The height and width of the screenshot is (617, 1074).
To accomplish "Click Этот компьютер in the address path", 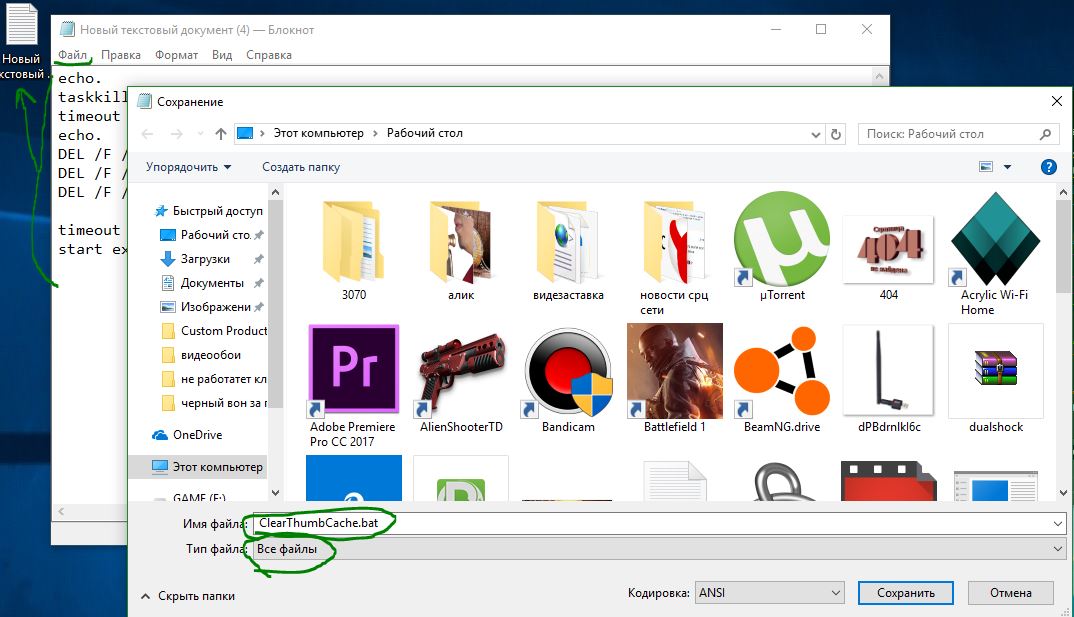I will tap(319, 133).
